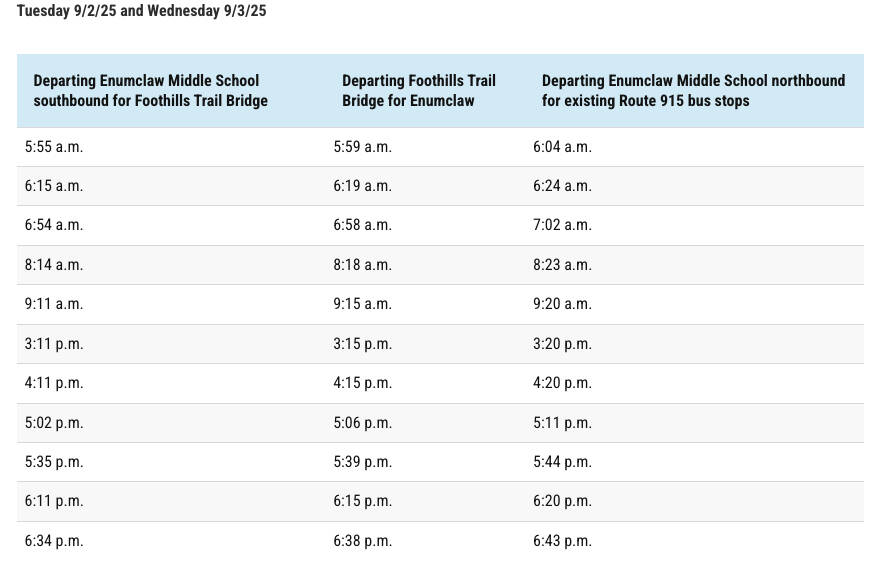
Task: Click the 5:35 p.m. departure cell
Action: 54,462
